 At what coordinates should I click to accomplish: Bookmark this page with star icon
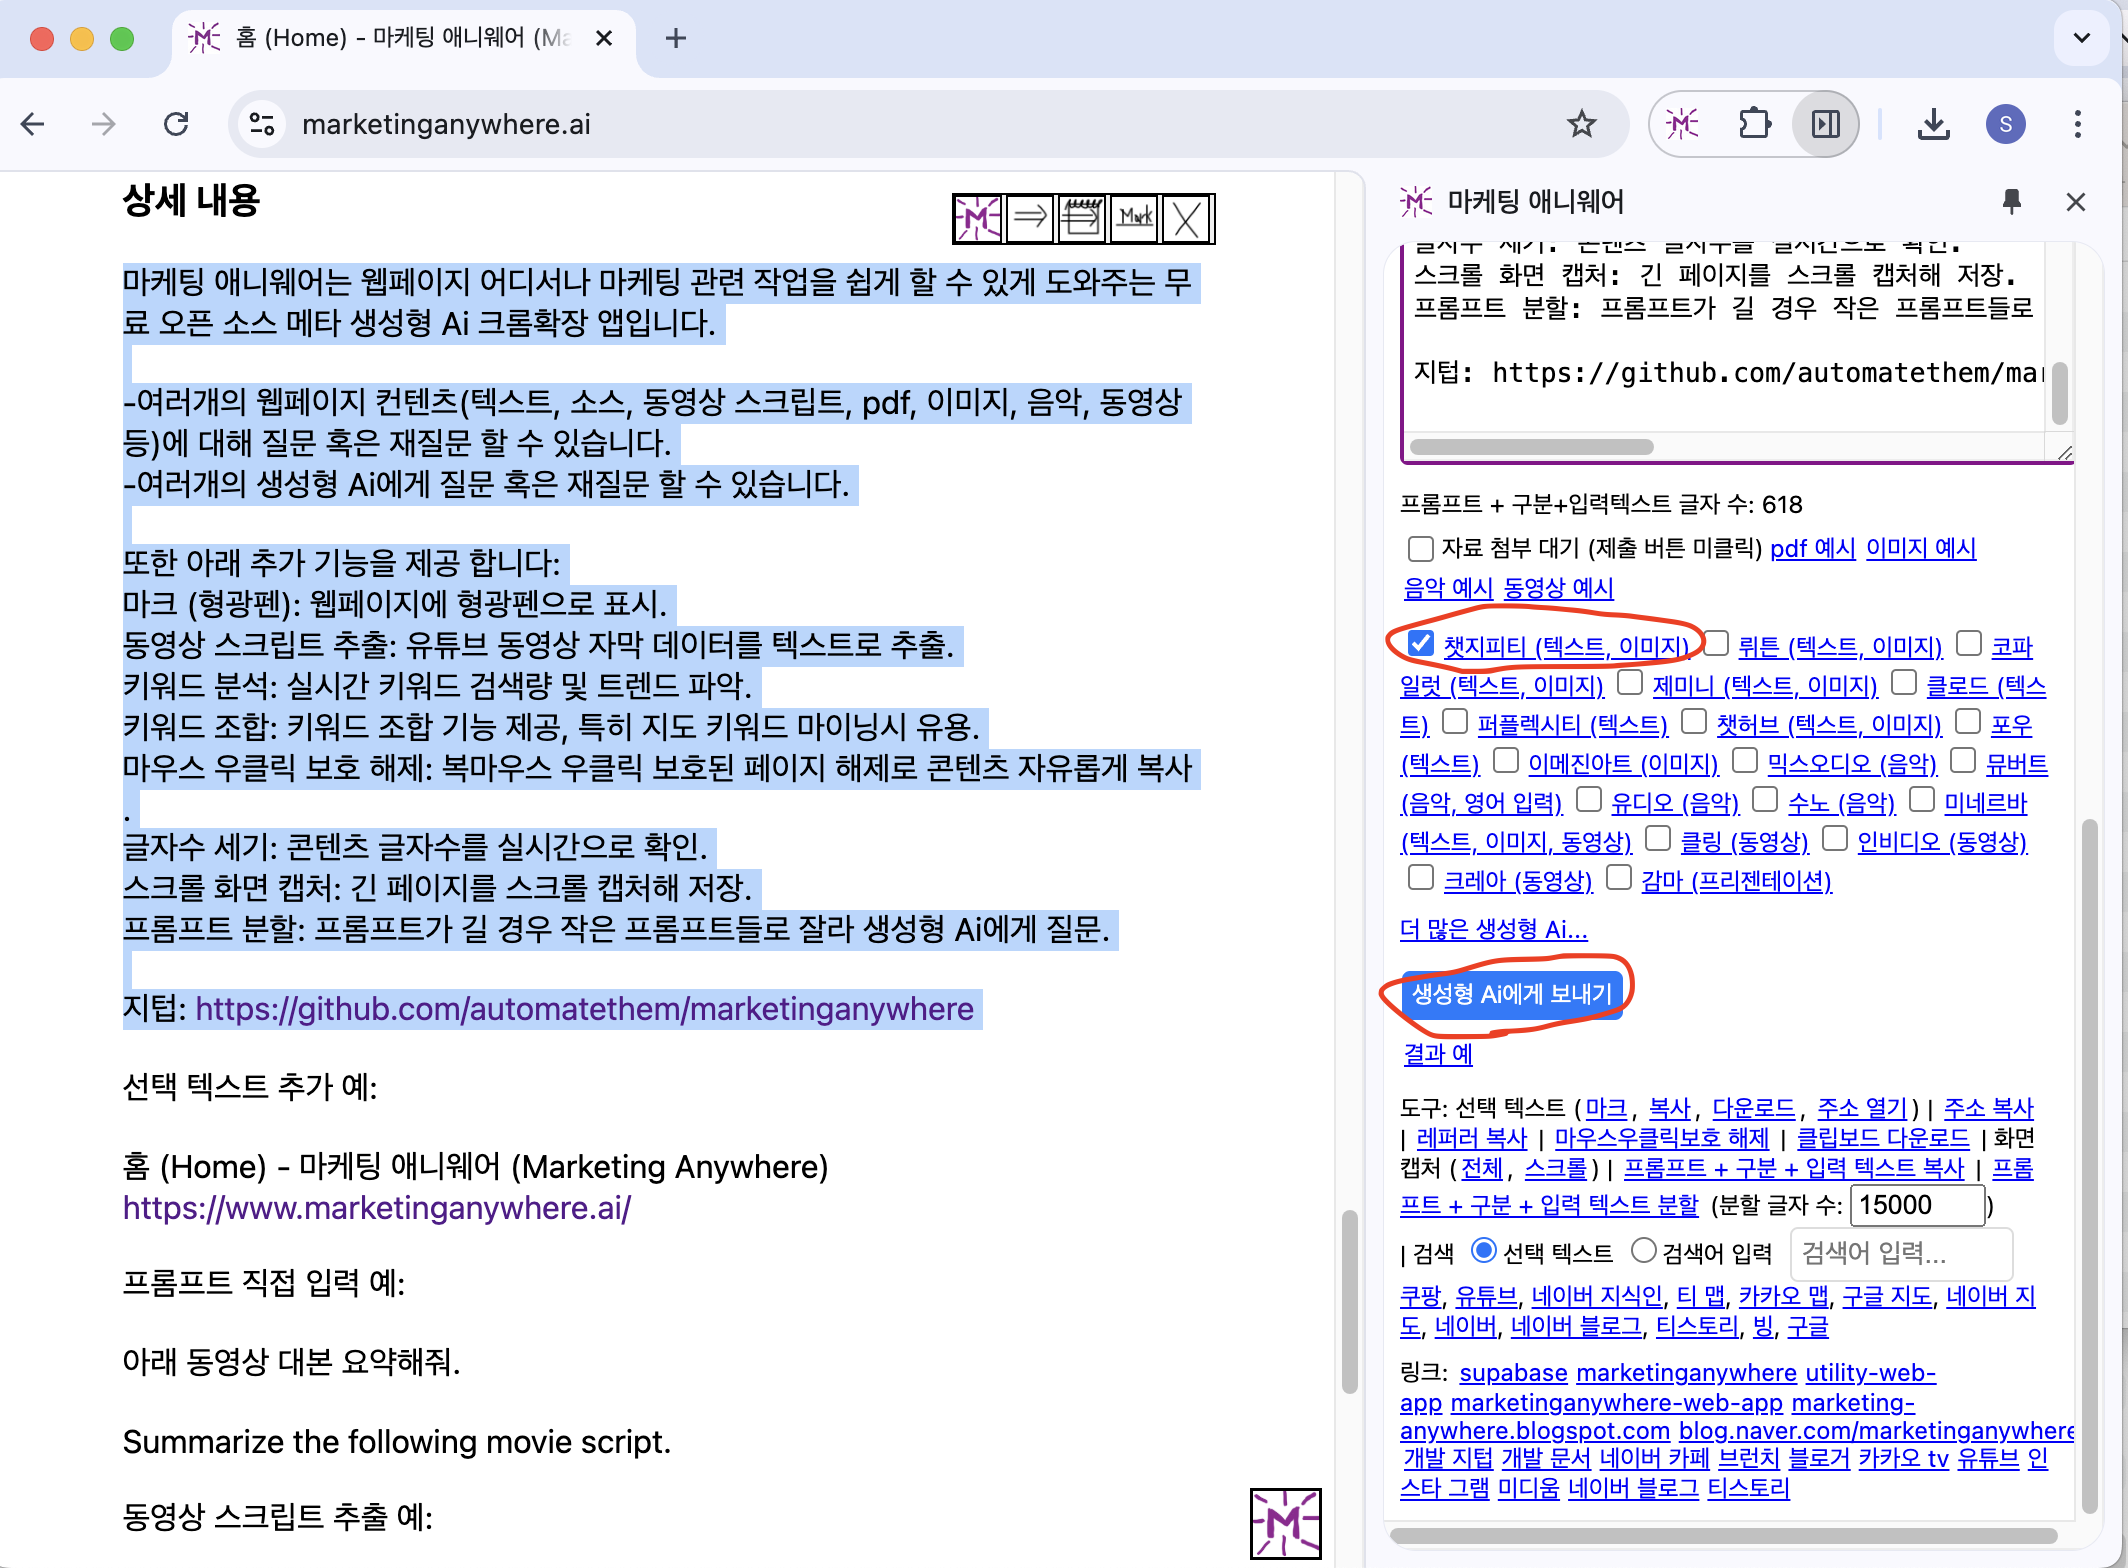1581,124
